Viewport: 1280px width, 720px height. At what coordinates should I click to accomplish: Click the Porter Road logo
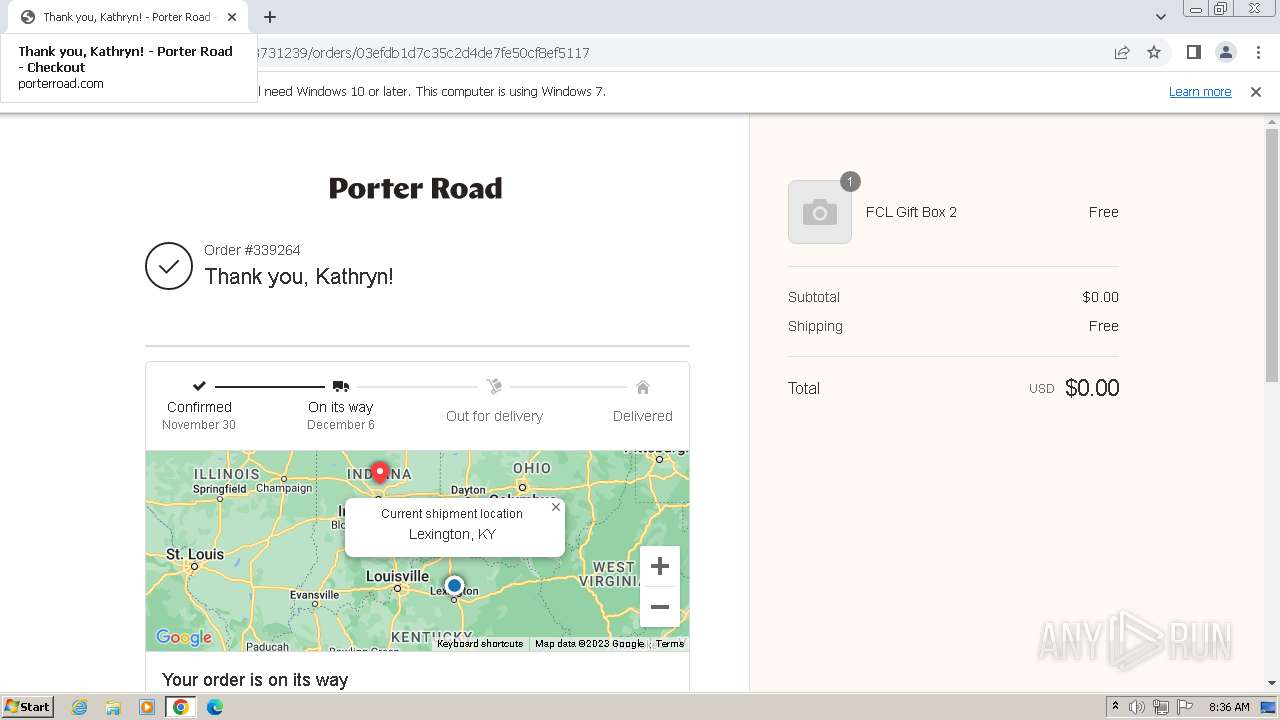(416, 188)
